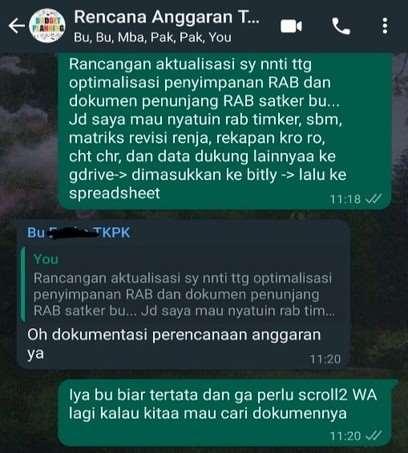This screenshot has height=453, width=408.
Task: Tap sender name Bu TKPK
Action: [78, 233]
